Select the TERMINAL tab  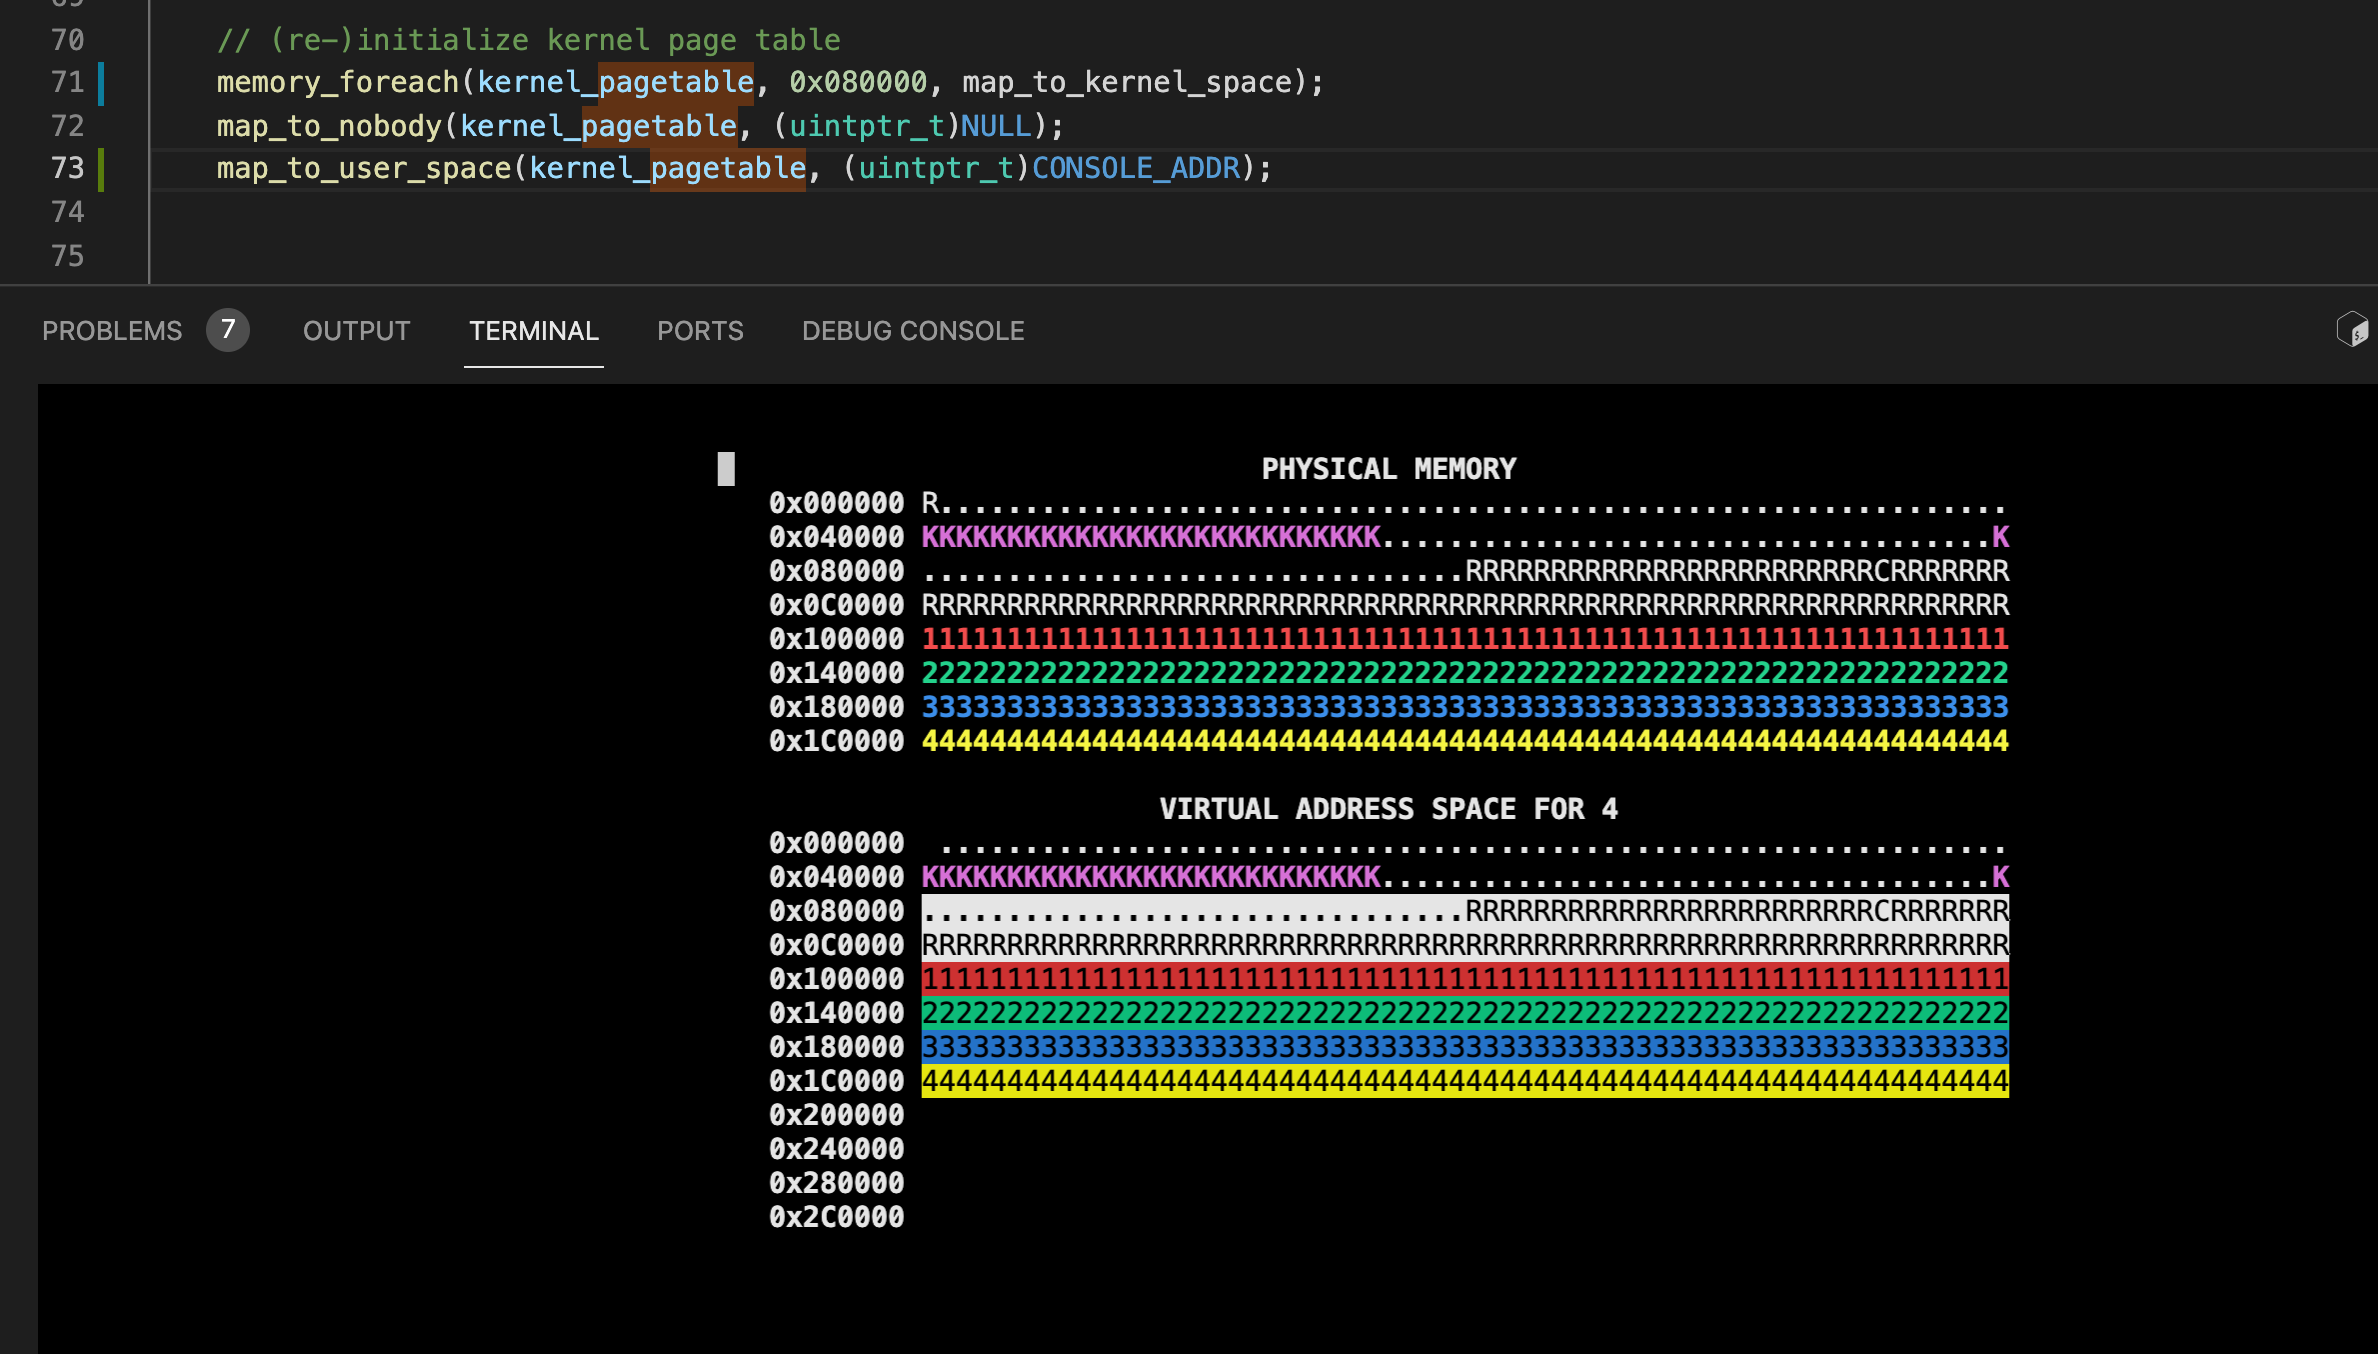click(533, 331)
